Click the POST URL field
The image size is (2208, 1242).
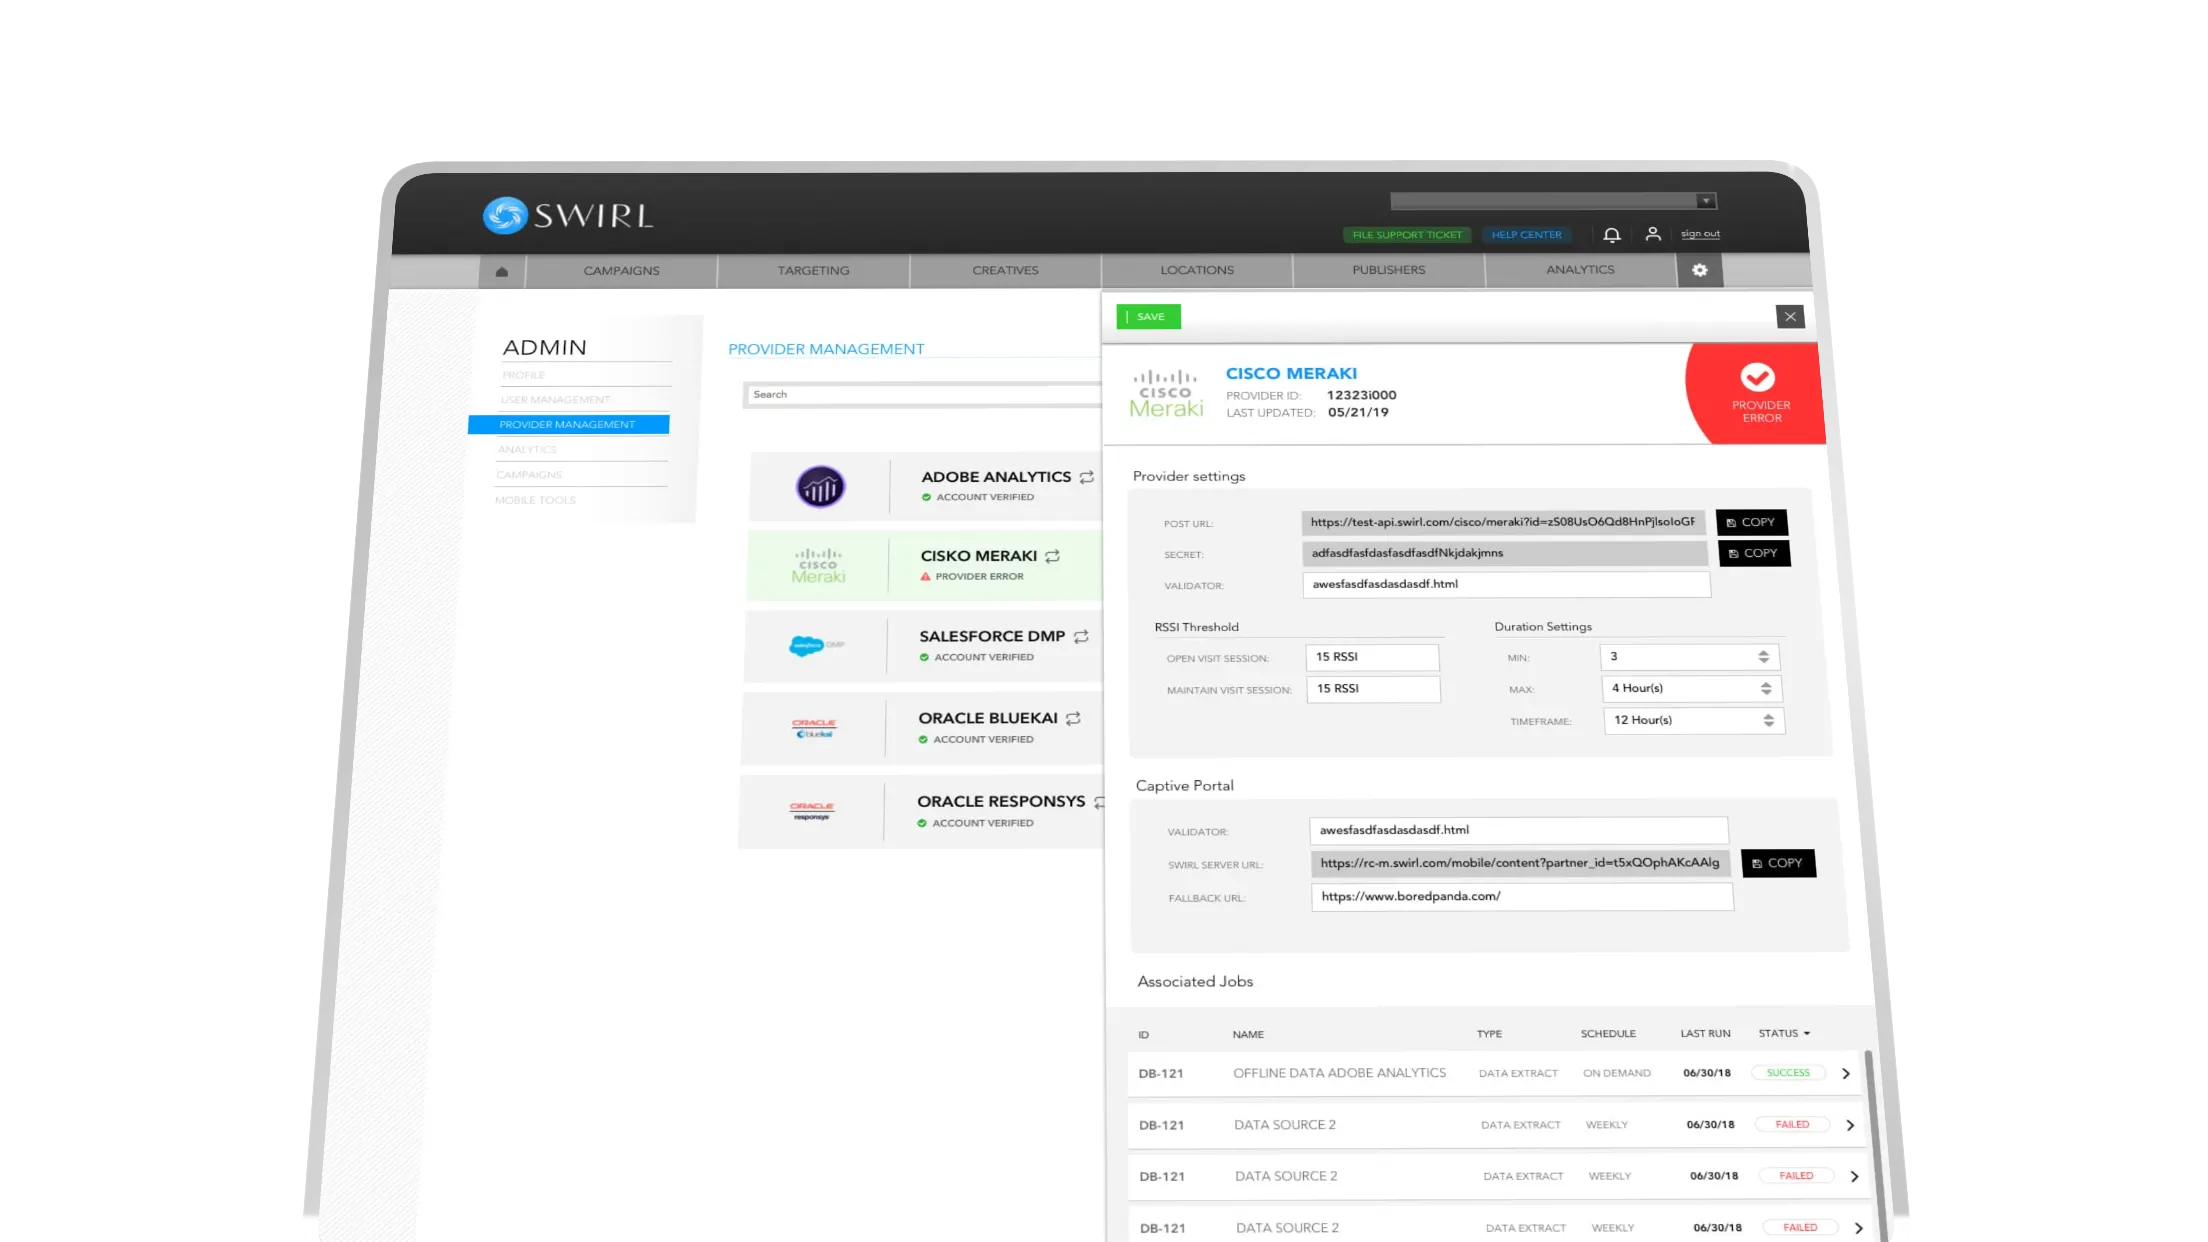pyautogui.click(x=1502, y=522)
